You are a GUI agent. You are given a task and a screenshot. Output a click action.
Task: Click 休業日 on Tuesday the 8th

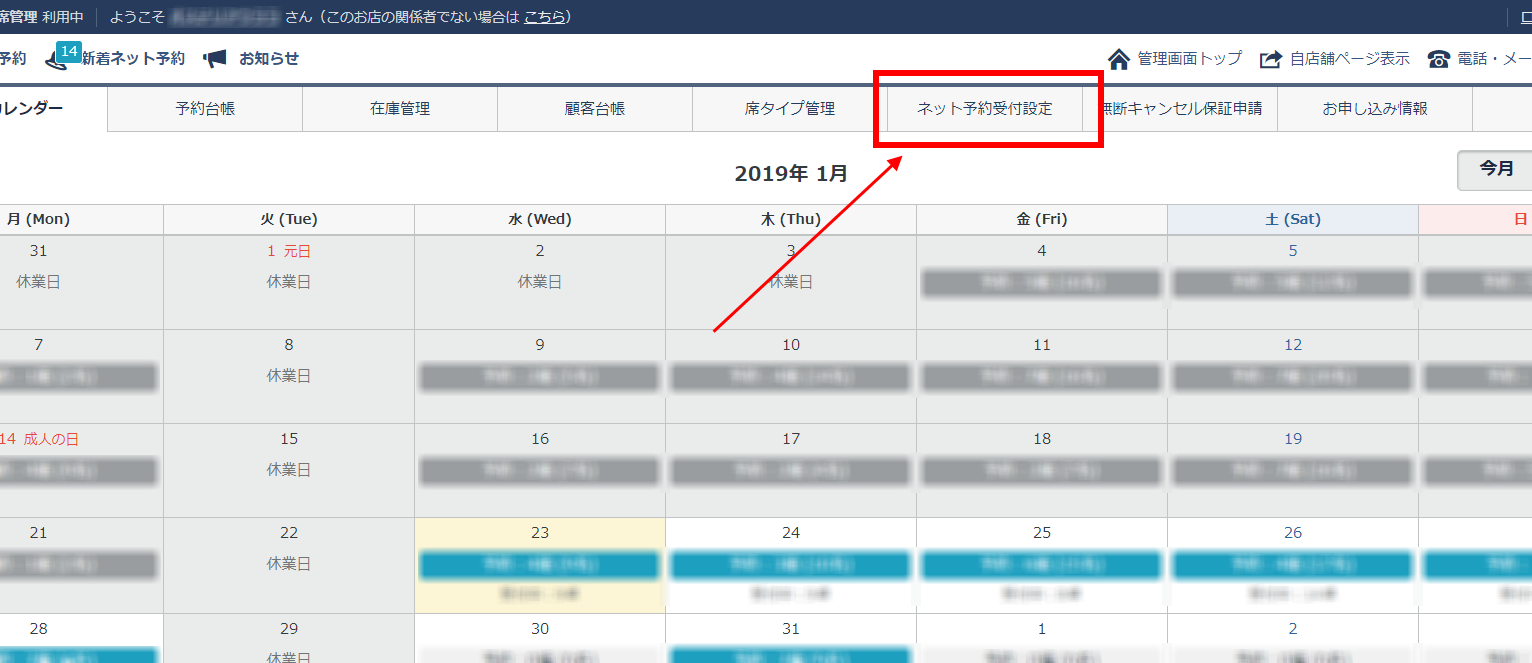[x=289, y=376]
